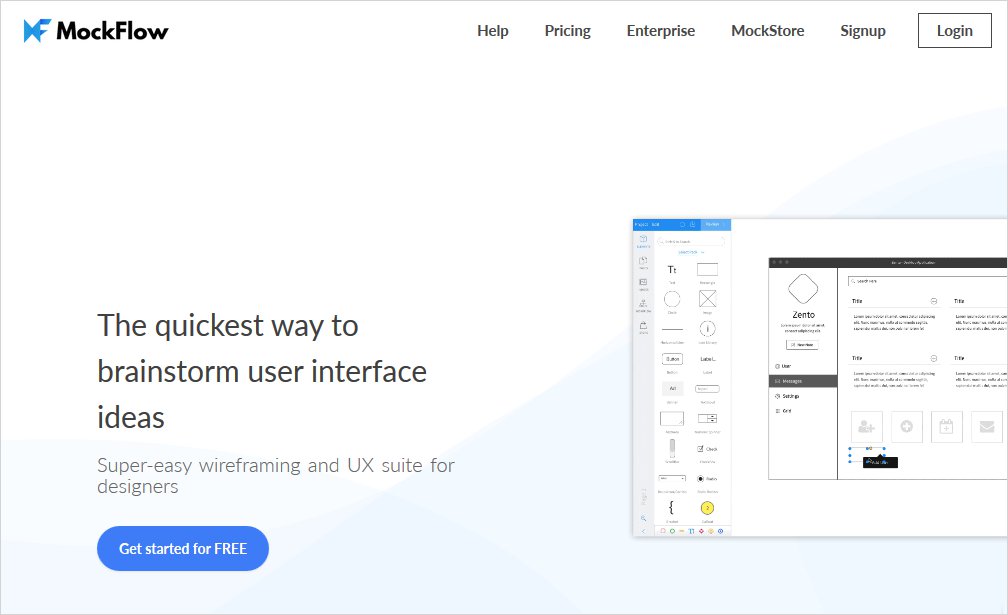
Task: Select the Text (Tt) component icon
Action: click(x=672, y=270)
